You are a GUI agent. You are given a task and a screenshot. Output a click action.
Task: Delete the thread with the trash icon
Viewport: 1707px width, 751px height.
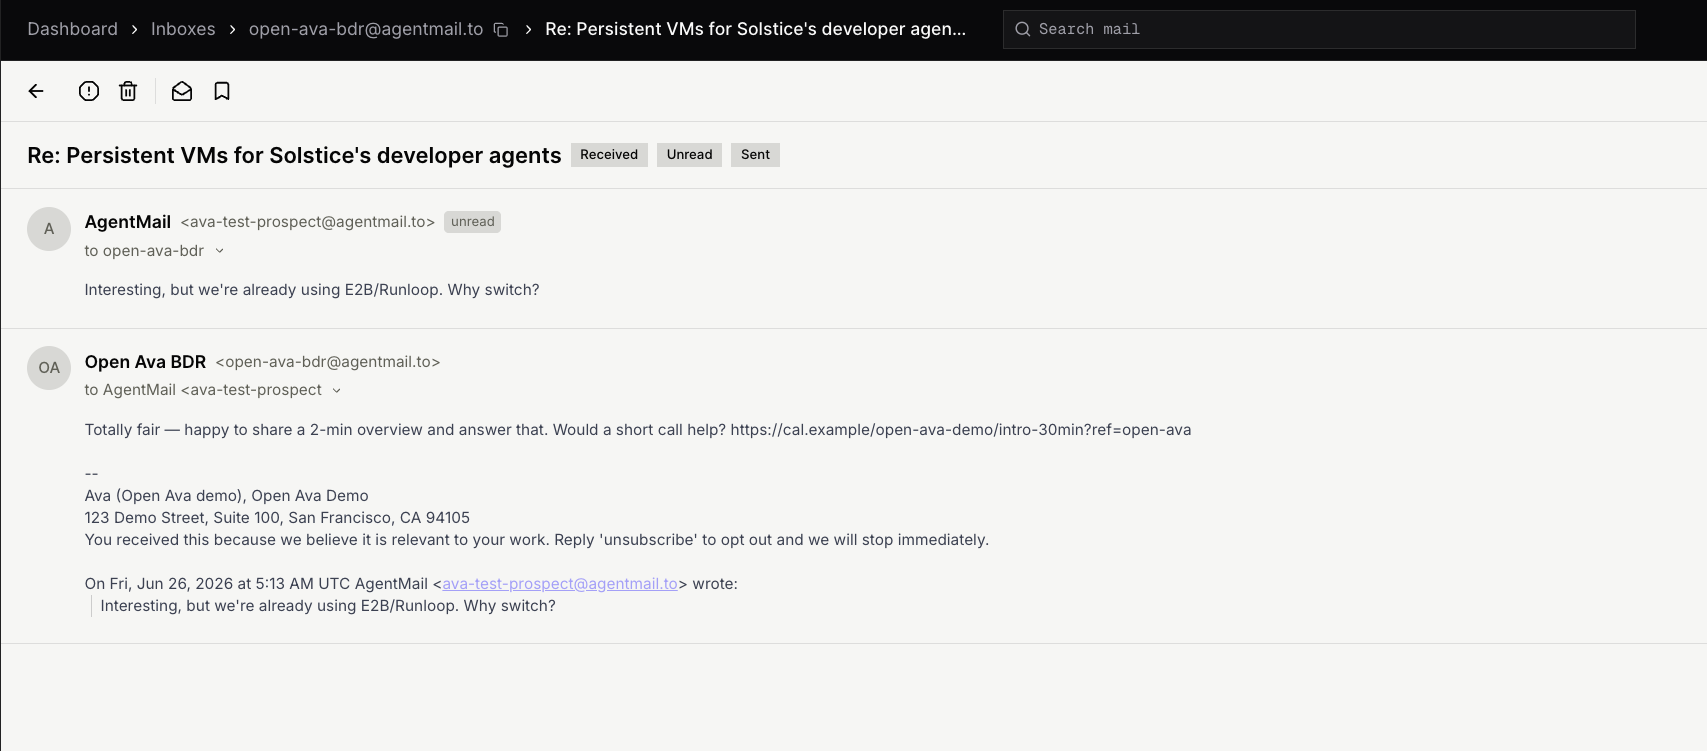tap(128, 91)
